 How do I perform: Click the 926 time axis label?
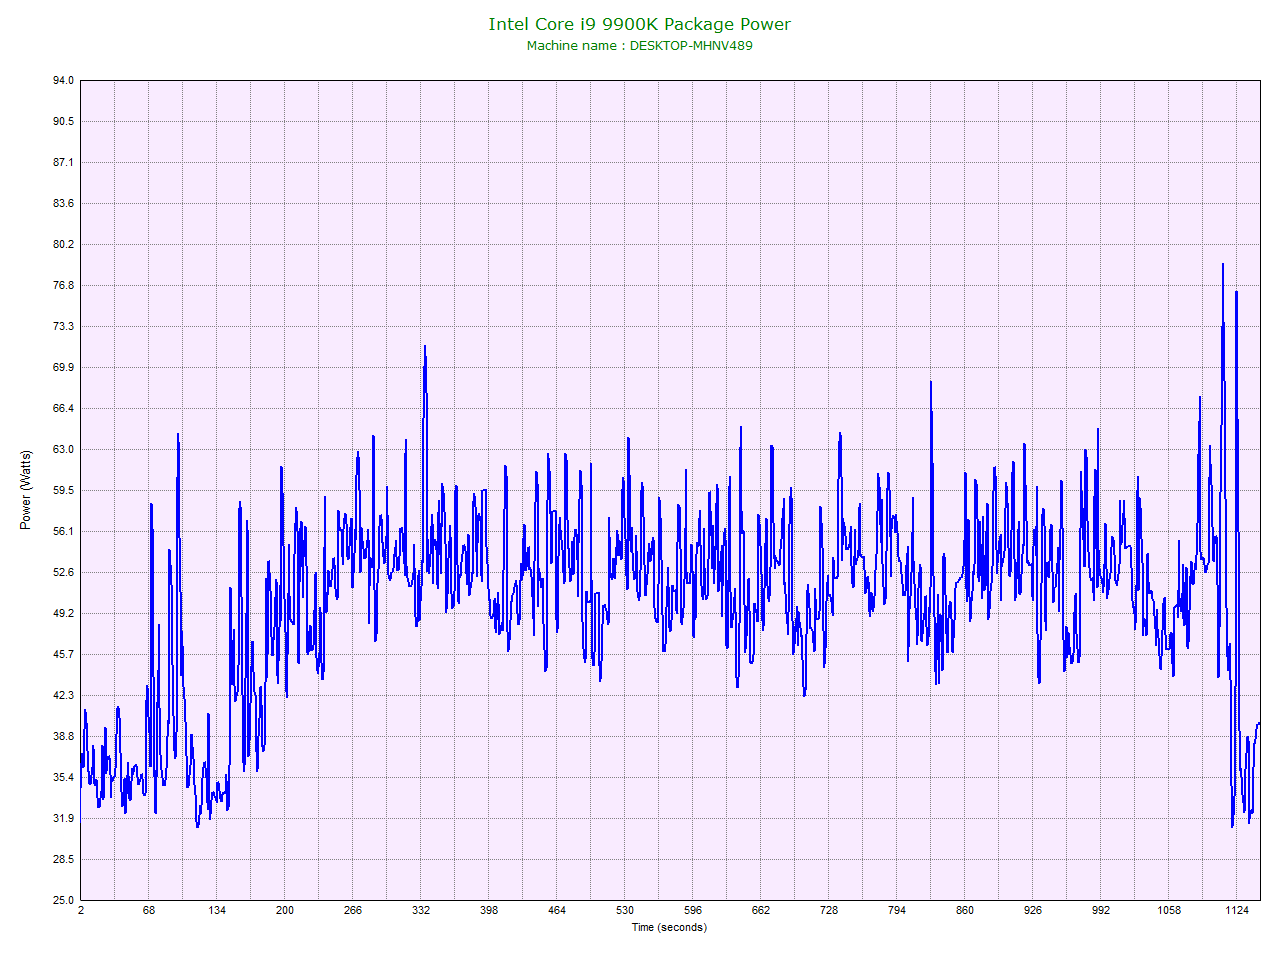(x=1033, y=911)
